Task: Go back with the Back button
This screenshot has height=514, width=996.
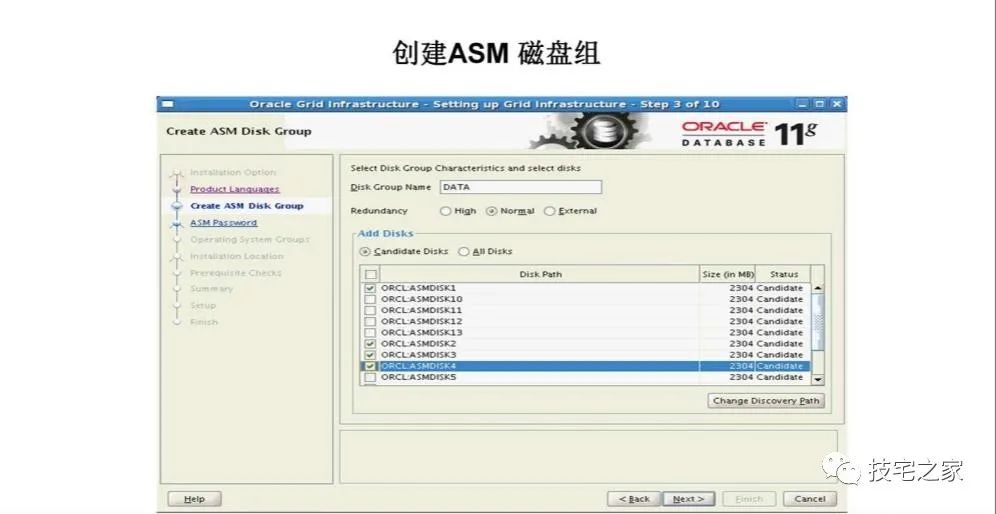Action: tap(634, 499)
